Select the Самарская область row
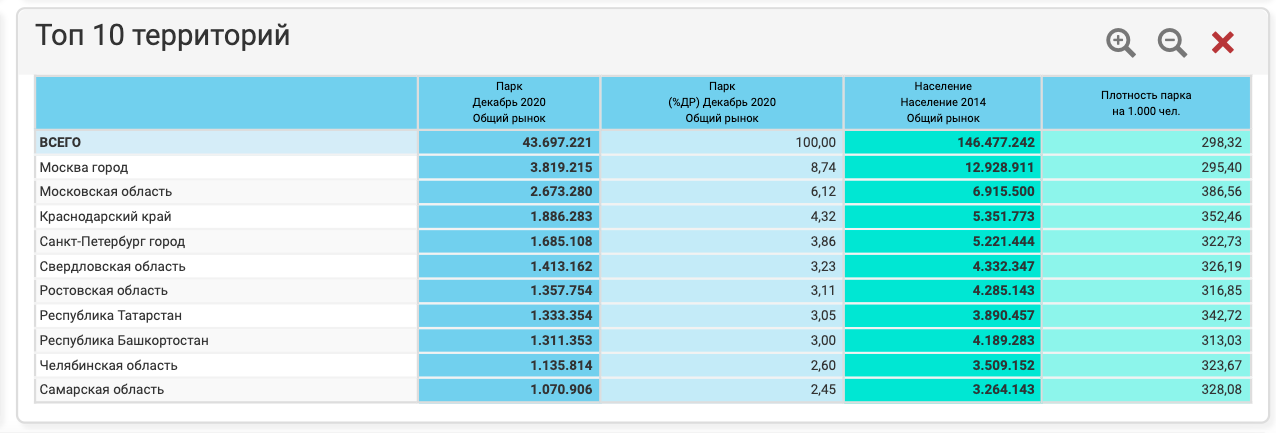This screenshot has height=433, width=1276. 101,390
